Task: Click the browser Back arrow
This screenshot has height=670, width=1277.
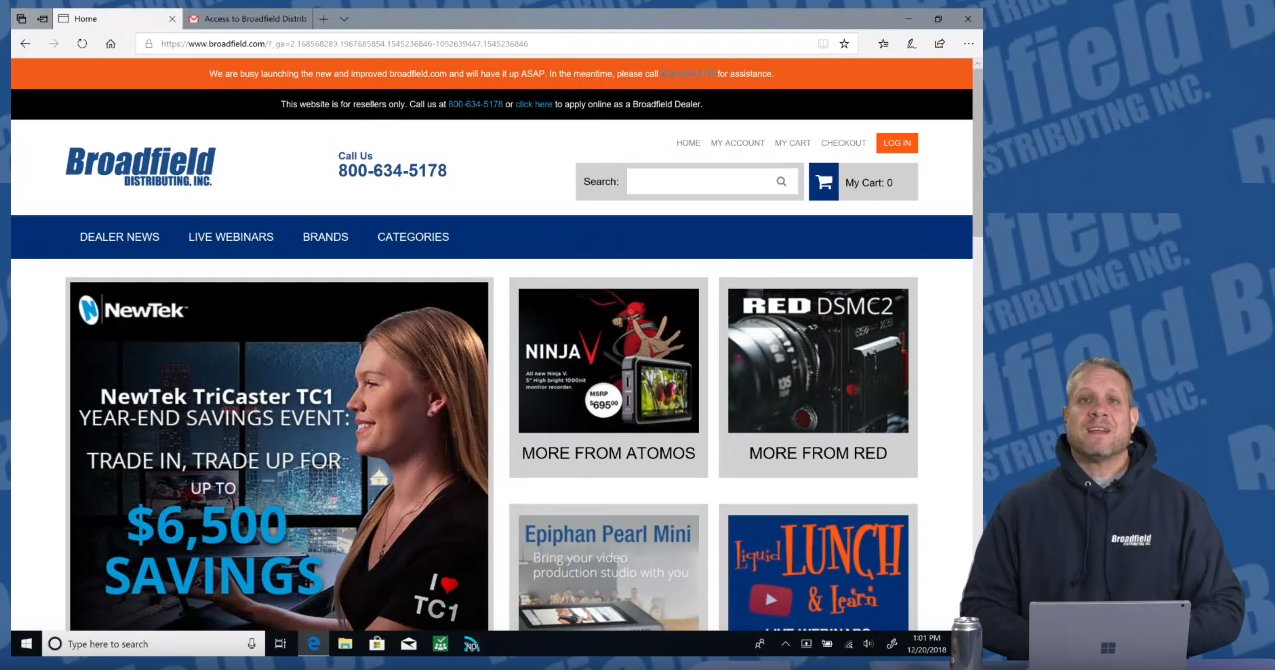Action: (26, 44)
